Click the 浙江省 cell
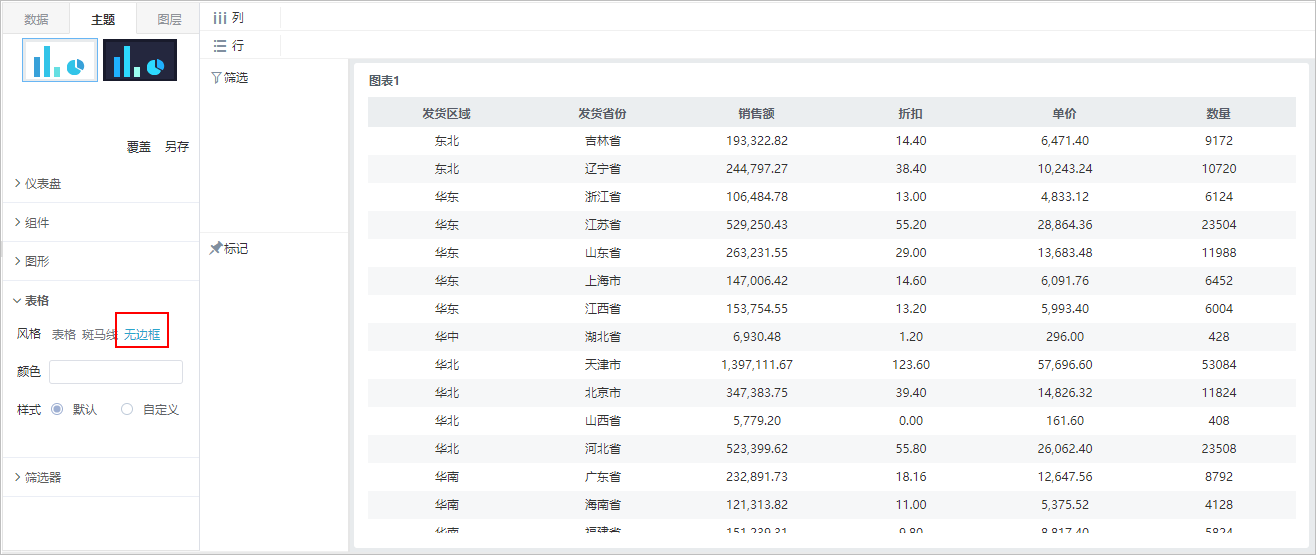This screenshot has width=1316, height=555. click(603, 197)
